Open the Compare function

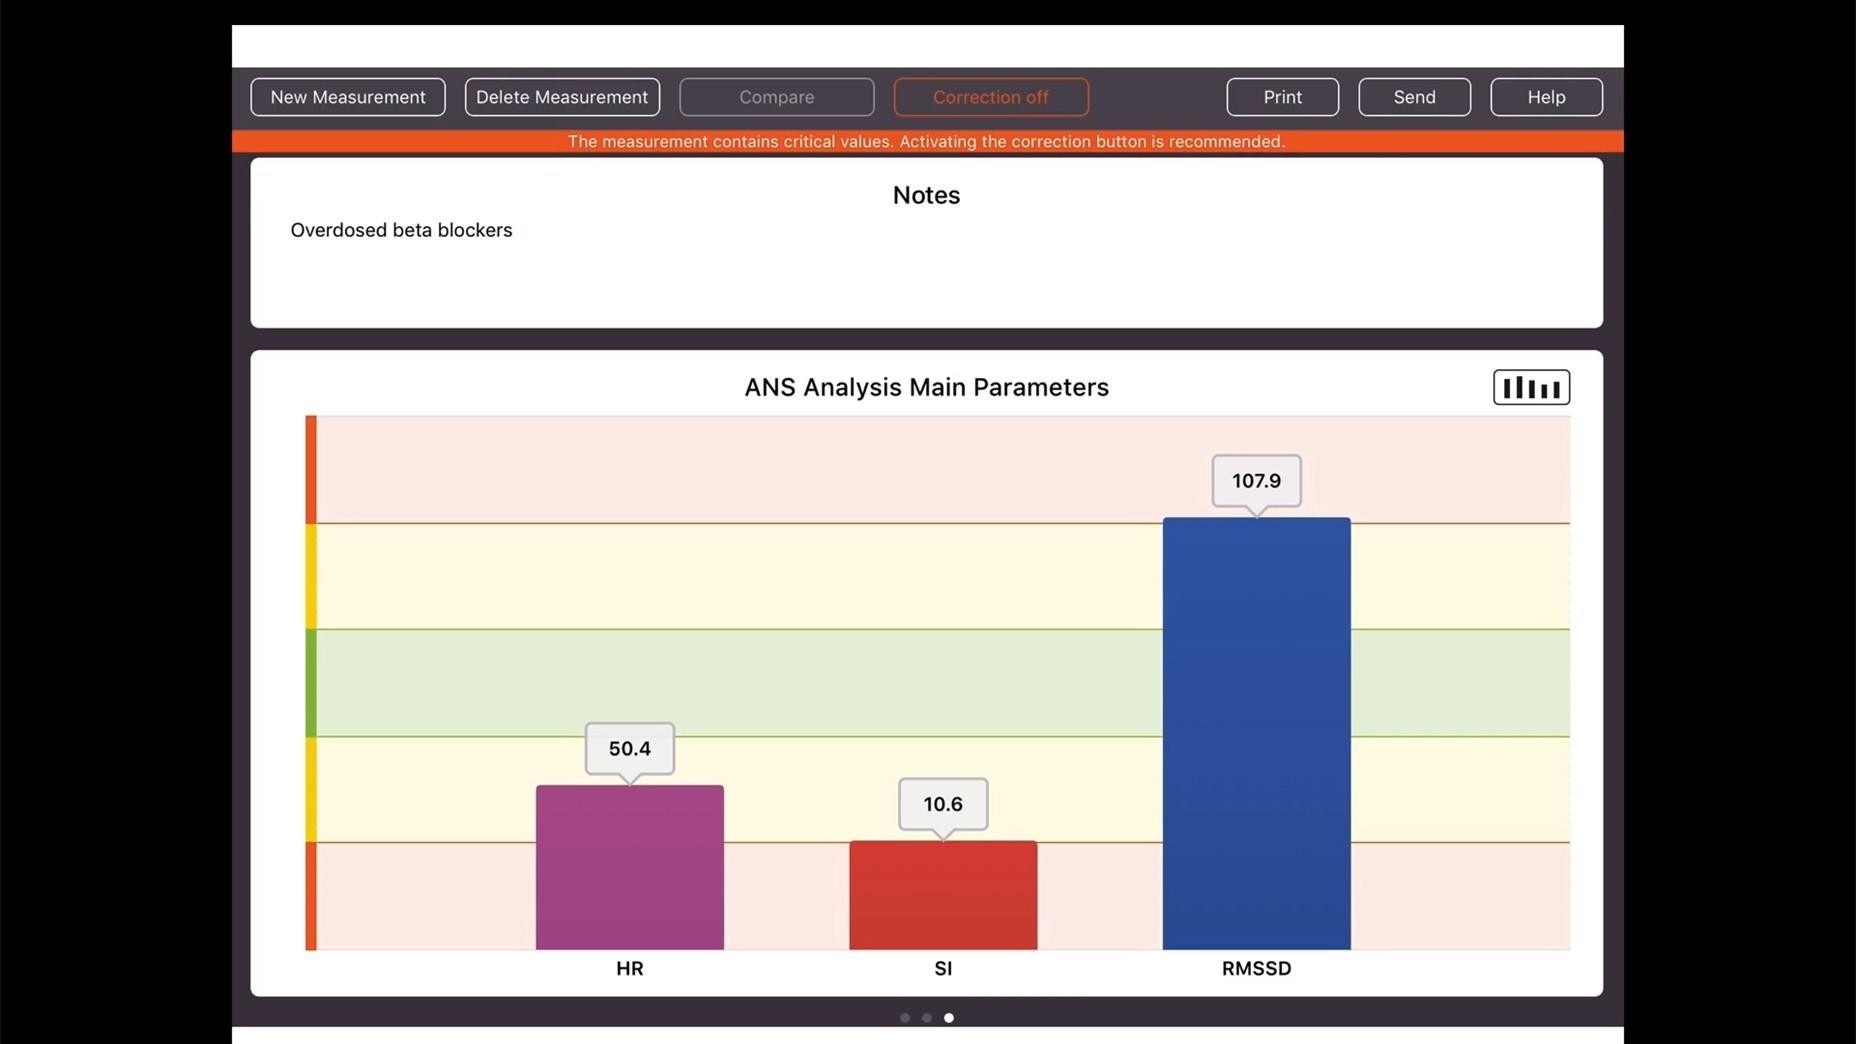777,97
